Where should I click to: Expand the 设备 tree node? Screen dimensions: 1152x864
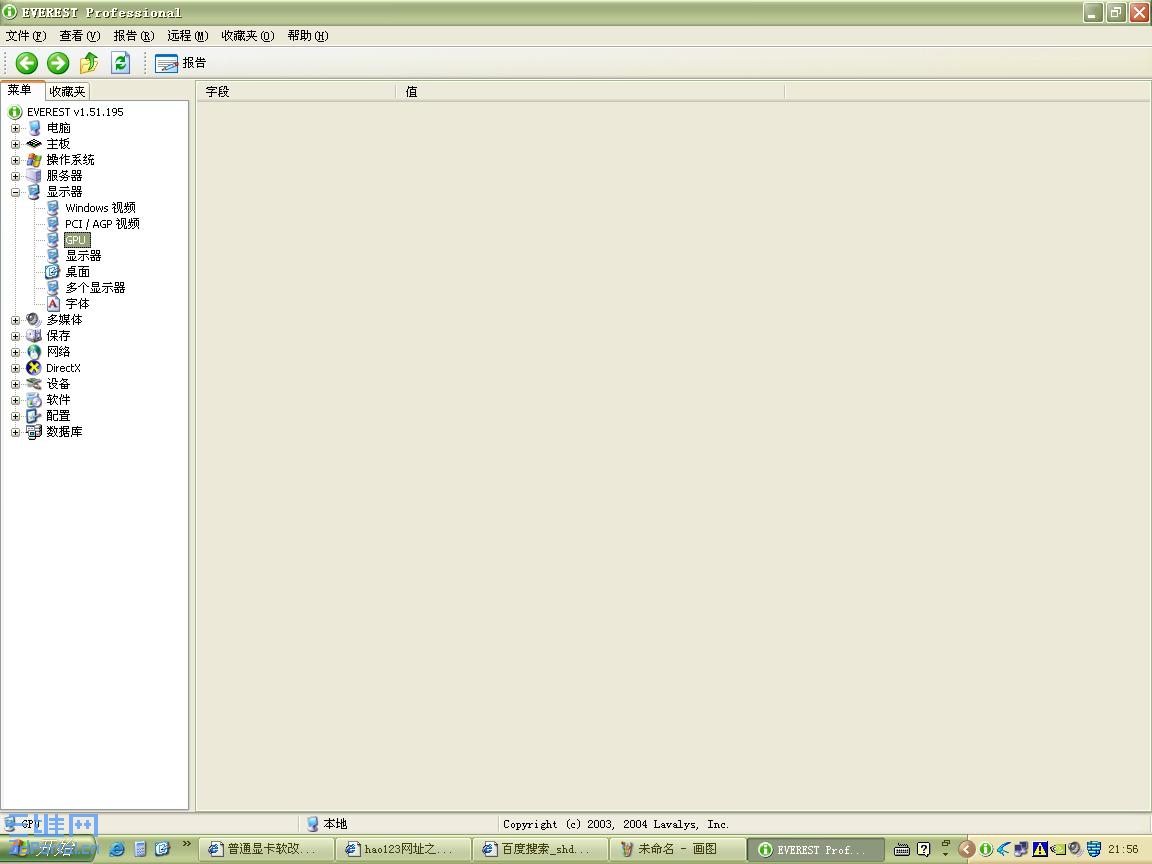click(15, 384)
